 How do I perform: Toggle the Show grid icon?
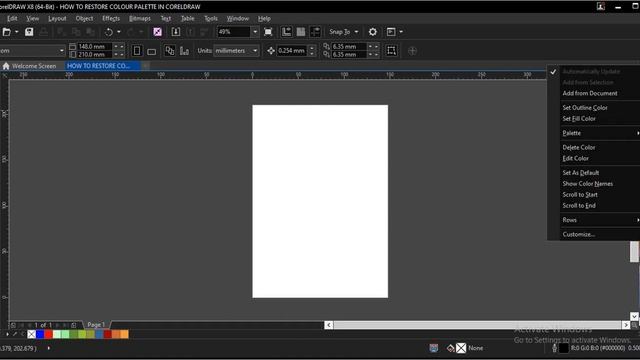301,32
